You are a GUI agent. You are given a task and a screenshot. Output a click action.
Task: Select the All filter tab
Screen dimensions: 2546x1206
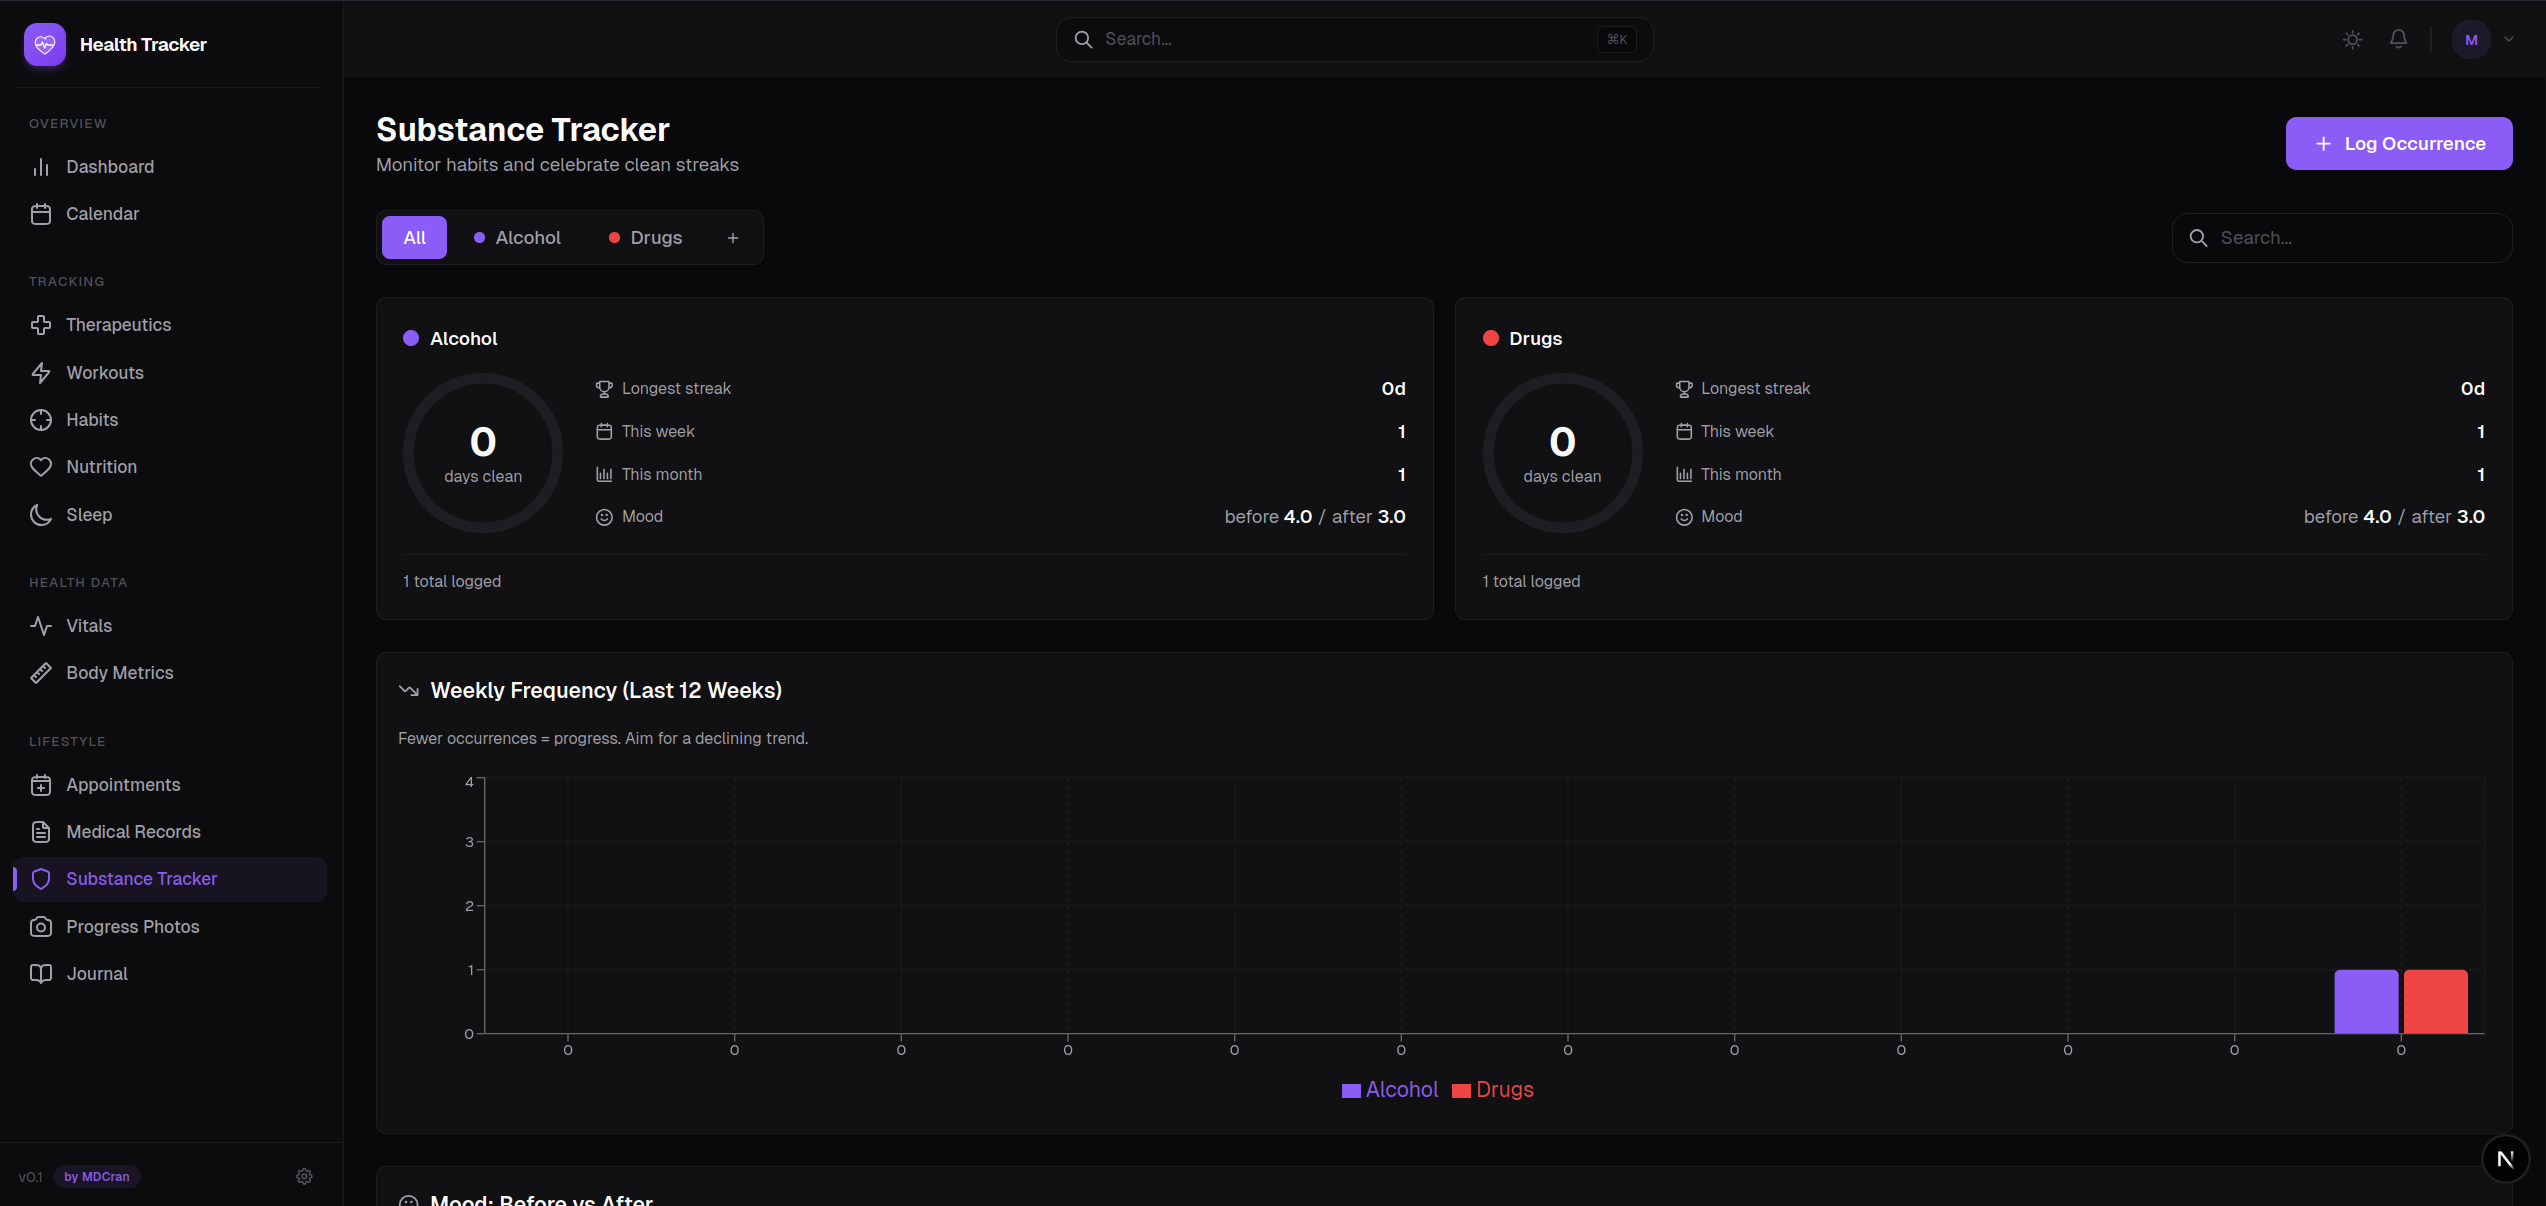point(414,238)
